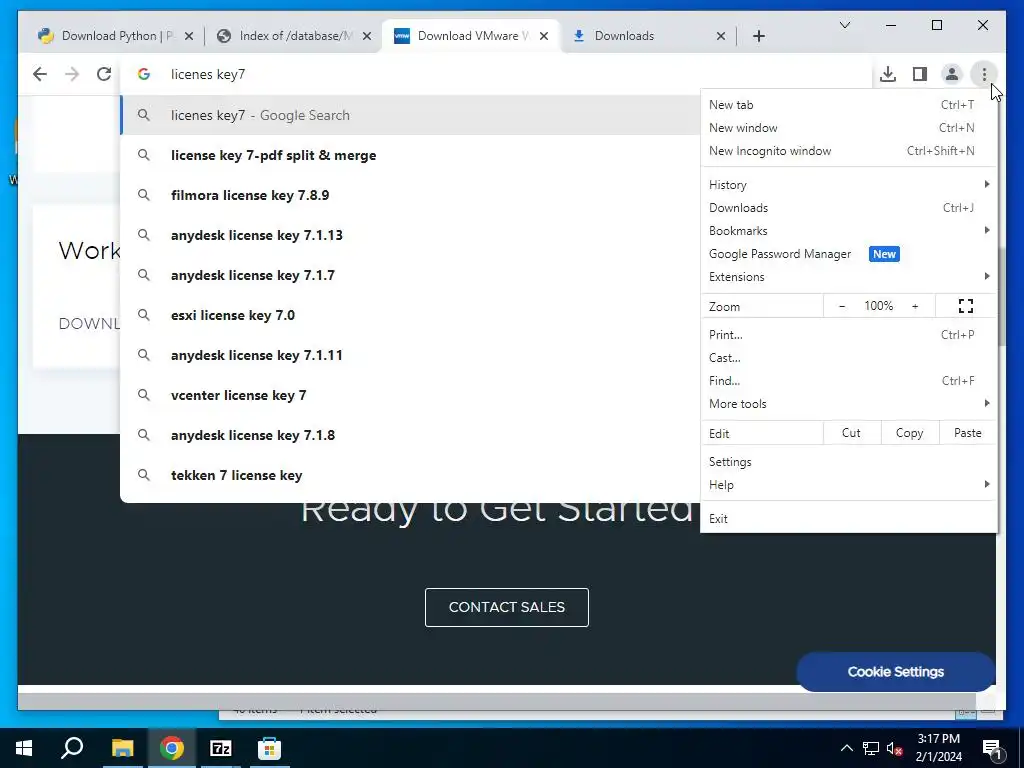Click Copy in the Edit row
The image size is (1024, 768).
[909, 433]
